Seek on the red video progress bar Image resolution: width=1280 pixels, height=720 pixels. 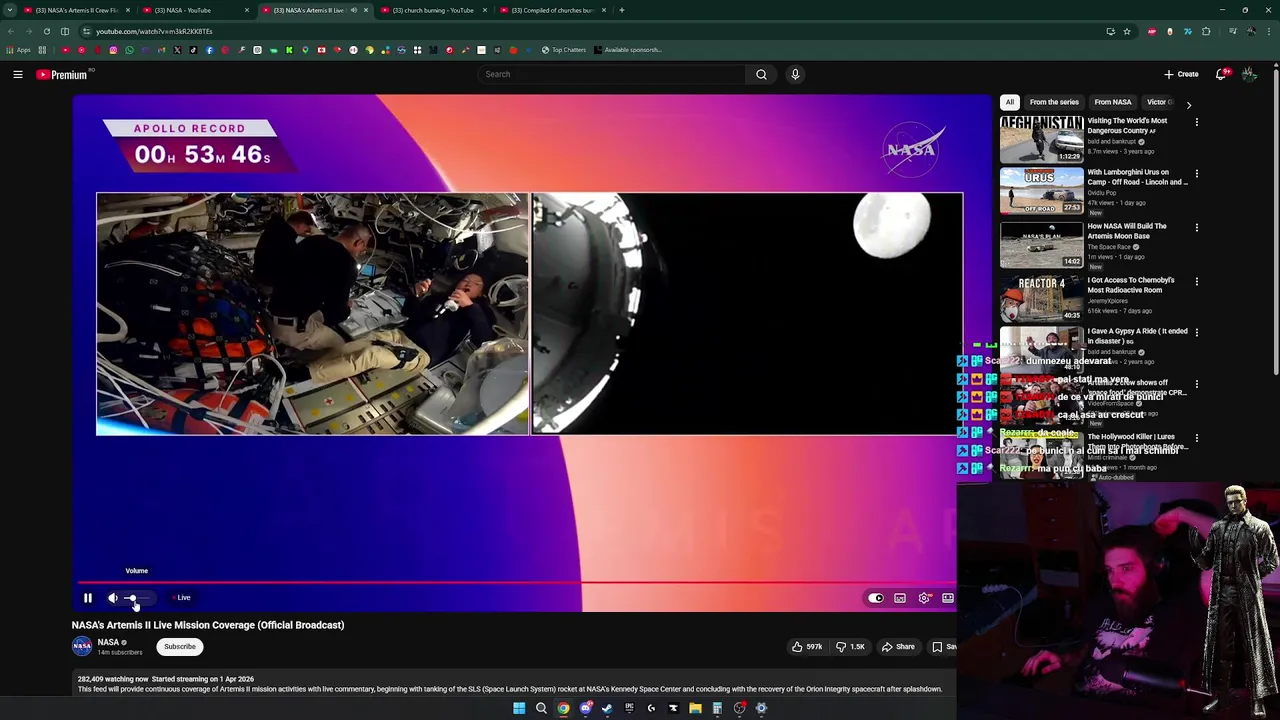point(517,580)
